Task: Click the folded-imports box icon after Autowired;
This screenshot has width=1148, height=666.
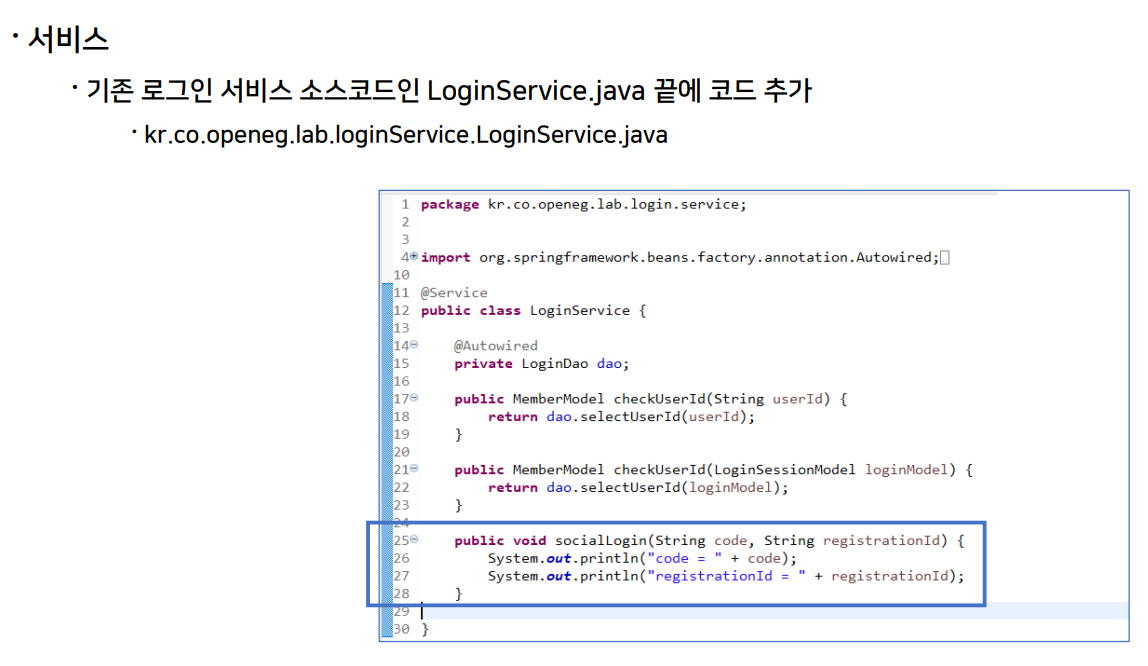Action: (945, 258)
